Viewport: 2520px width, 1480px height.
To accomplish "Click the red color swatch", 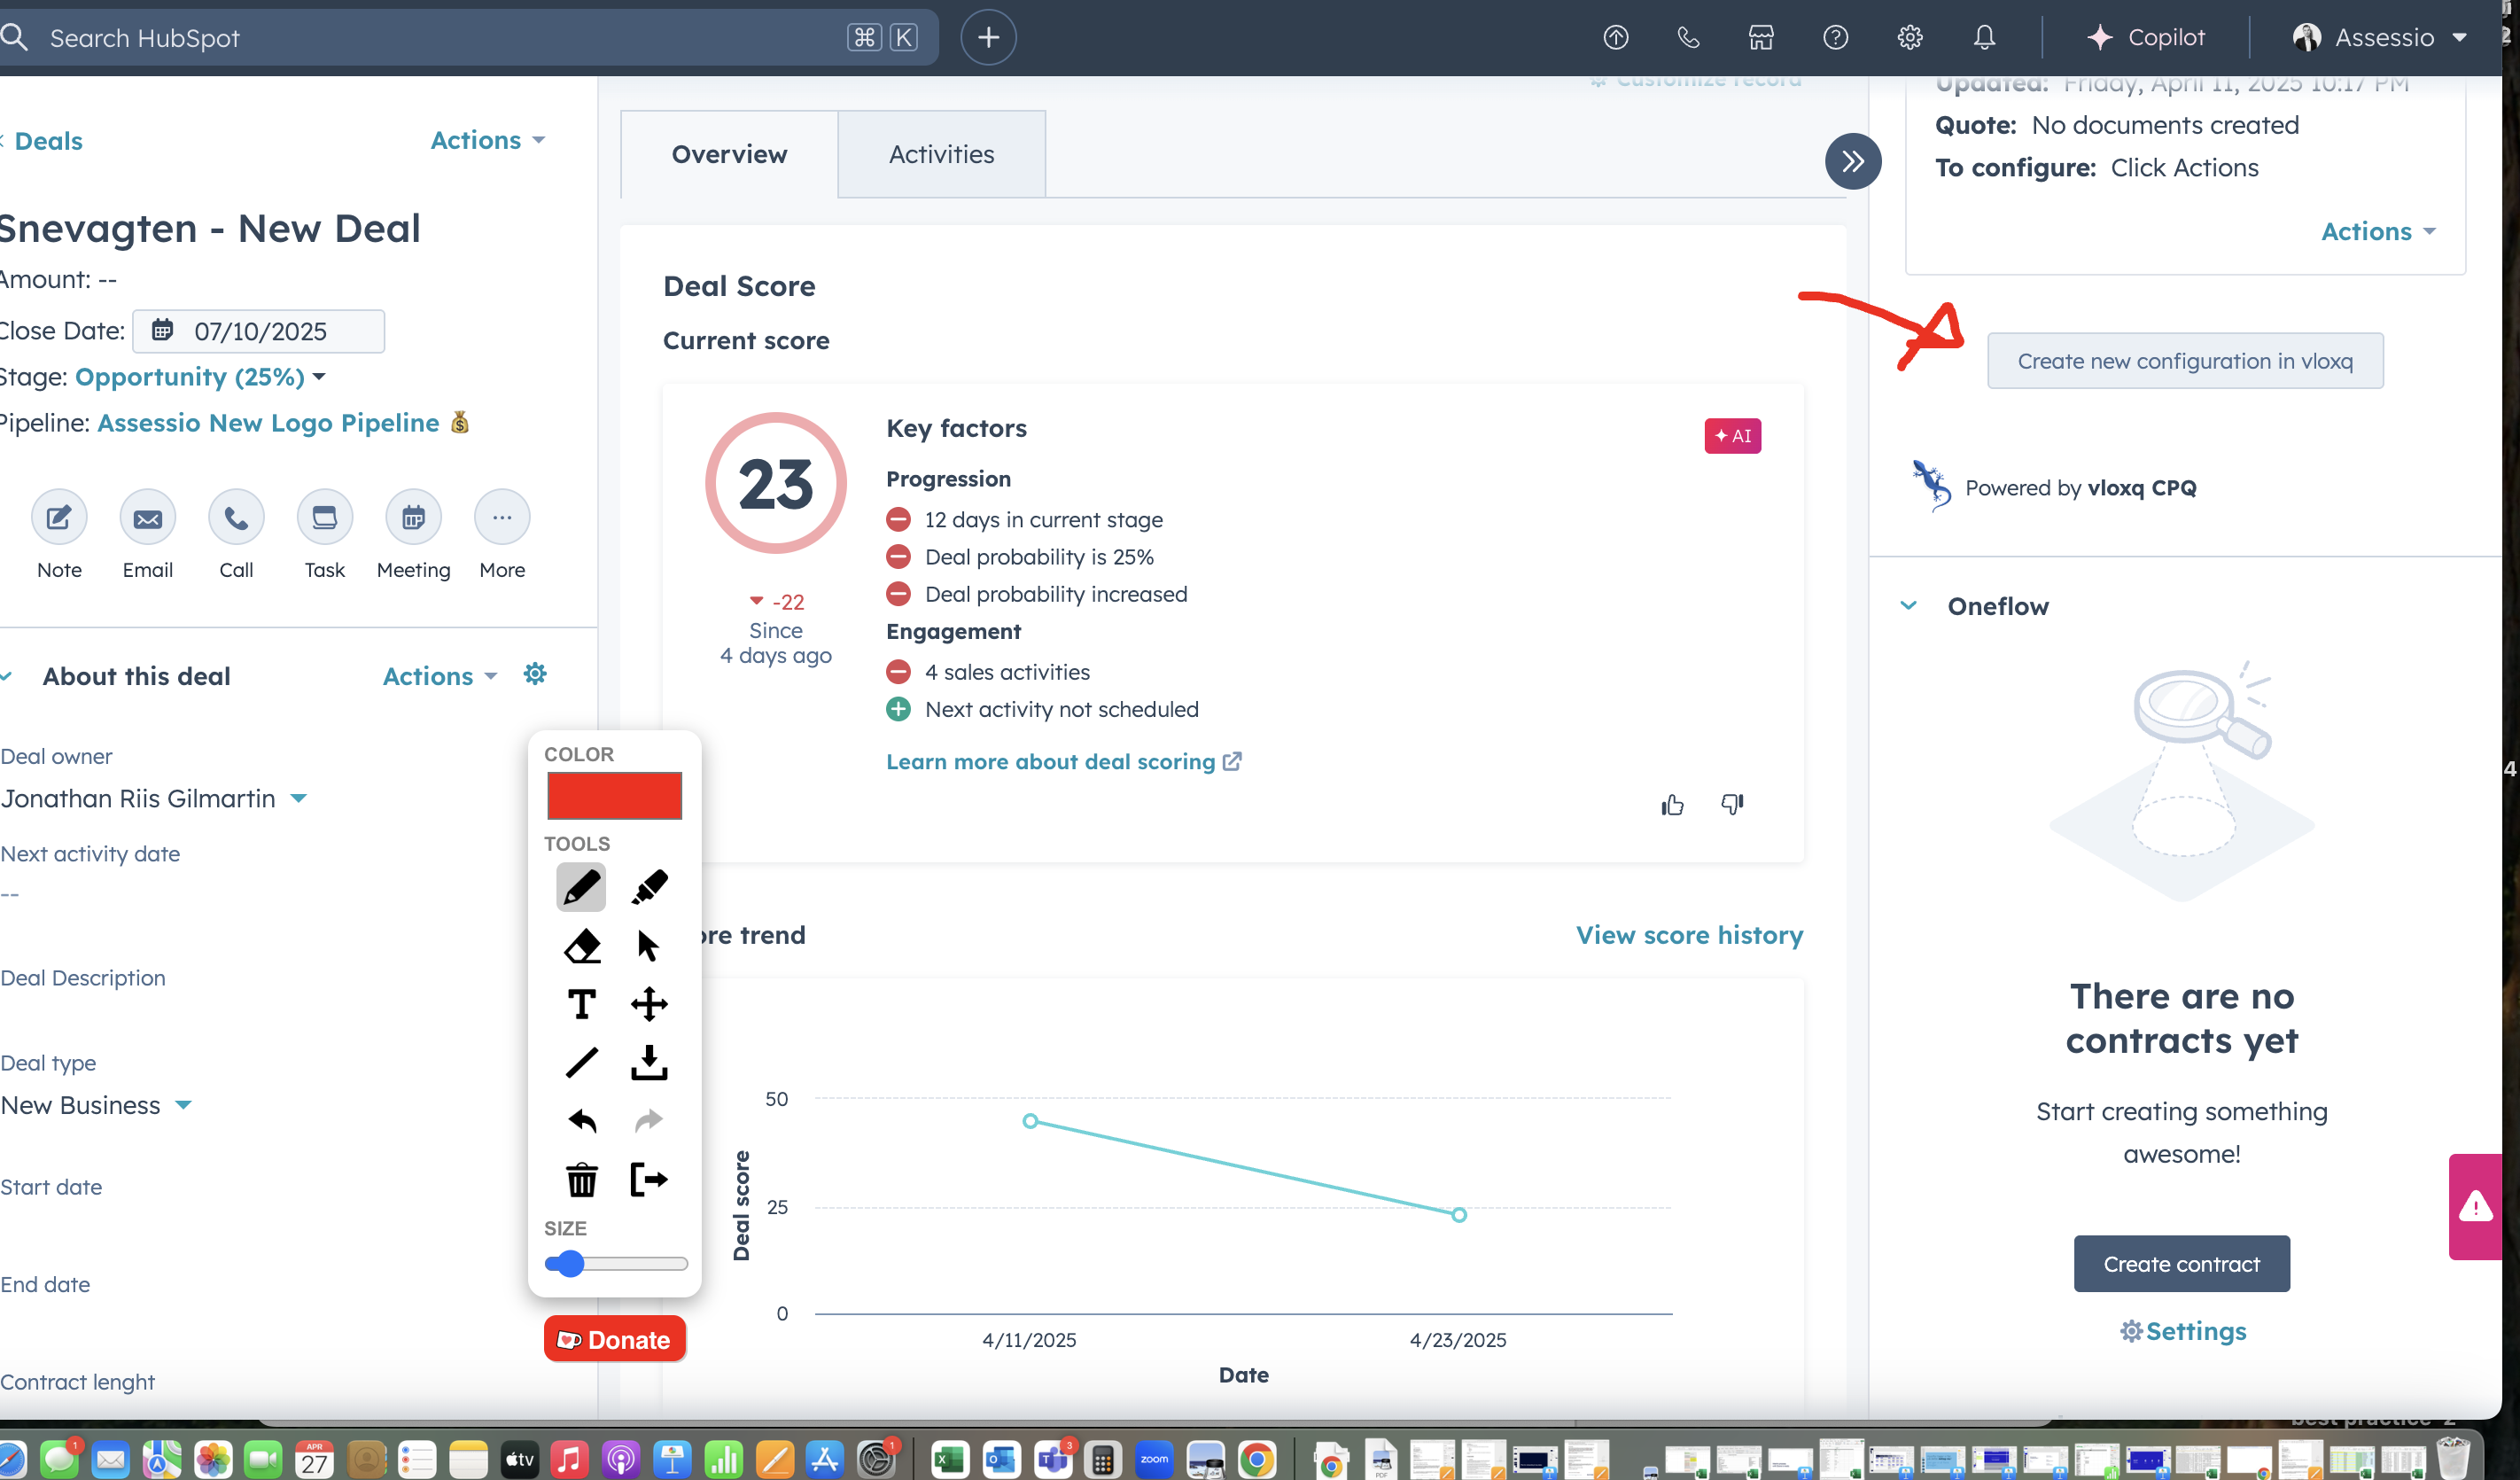I will tap(614, 796).
